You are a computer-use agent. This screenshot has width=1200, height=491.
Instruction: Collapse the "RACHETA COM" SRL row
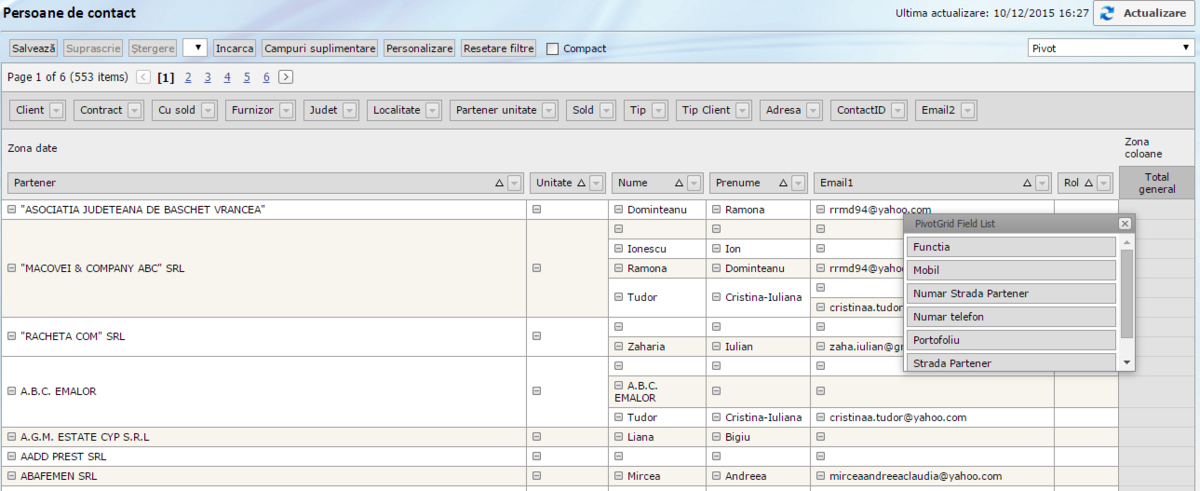(12, 337)
